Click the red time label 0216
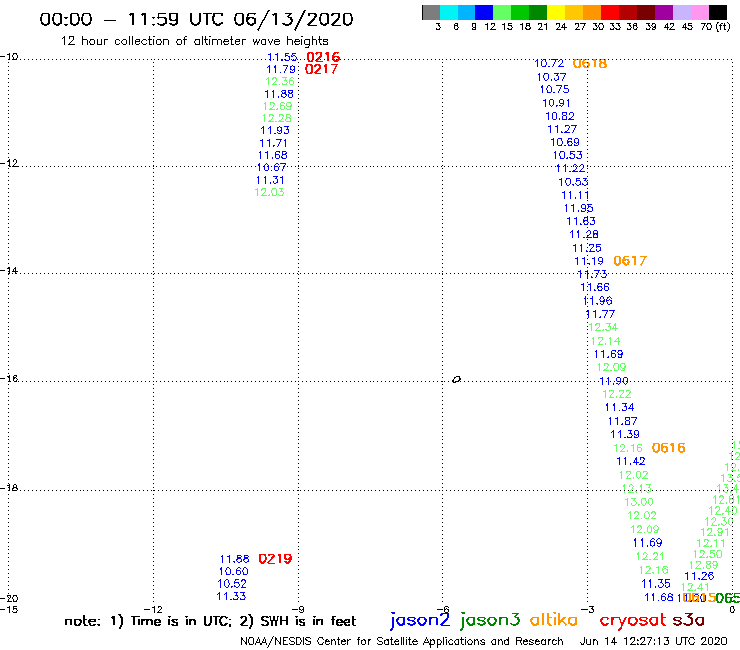Image resolution: width=740 pixels, height=650 pixels. [x=323, y=57]
